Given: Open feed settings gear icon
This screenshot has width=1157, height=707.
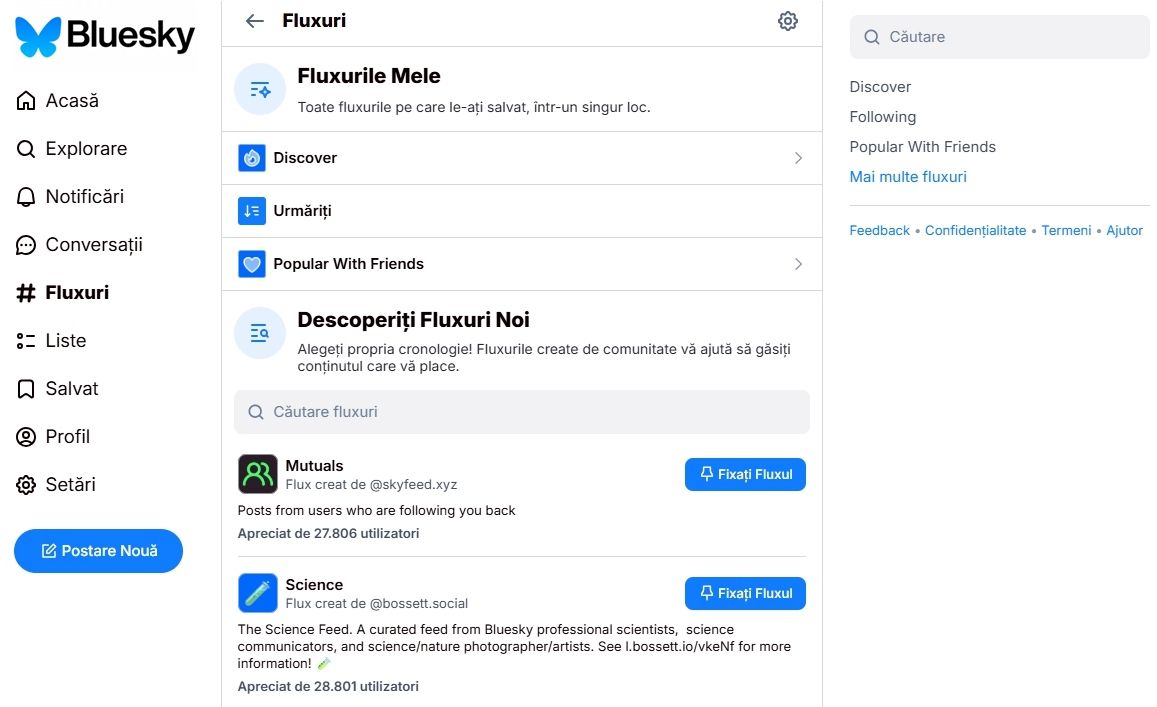Looking at the screenshot, I should pos(788,21).
